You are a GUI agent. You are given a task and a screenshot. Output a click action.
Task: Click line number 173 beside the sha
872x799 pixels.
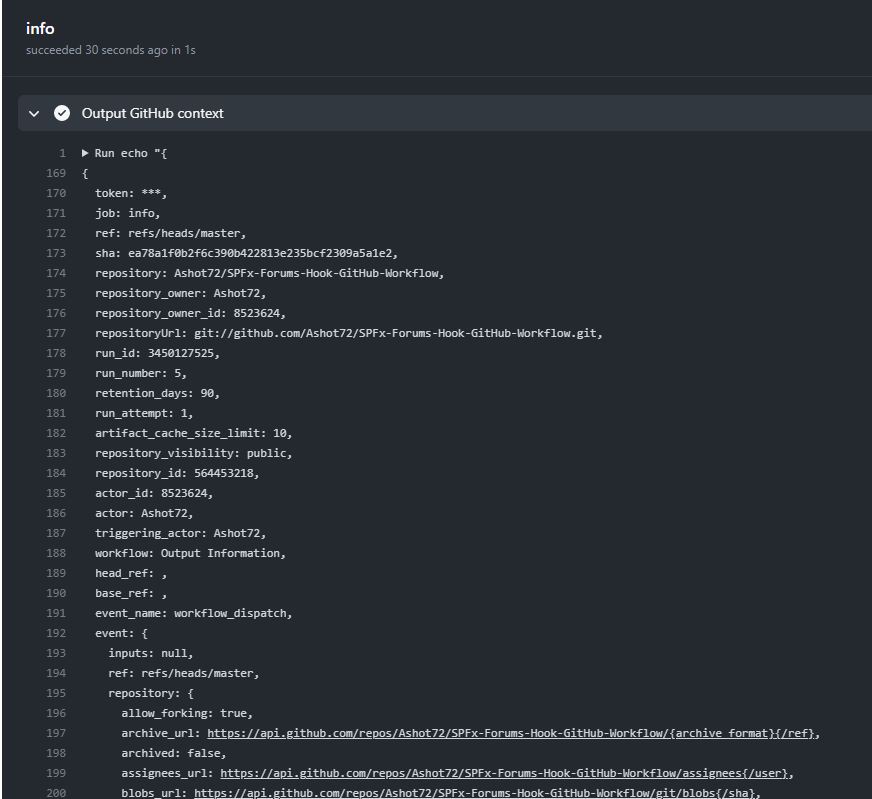[56, 253]
